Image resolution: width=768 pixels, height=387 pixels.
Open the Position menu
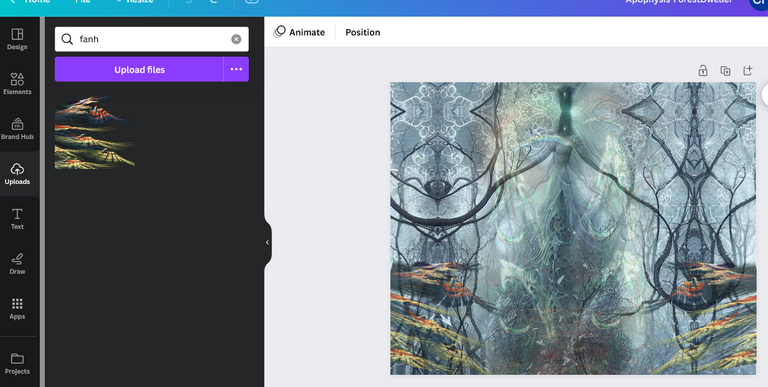[362, 32]
